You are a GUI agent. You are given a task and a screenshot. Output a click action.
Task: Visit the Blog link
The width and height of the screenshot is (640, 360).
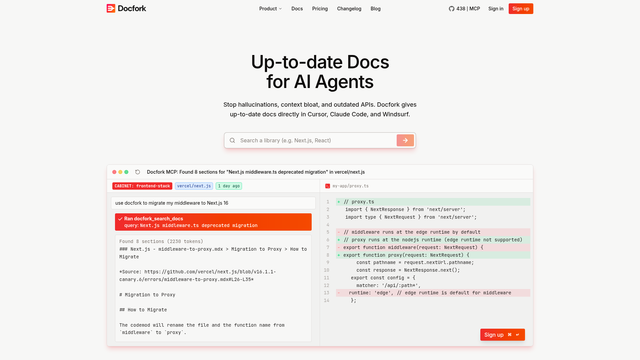point(376,9)
